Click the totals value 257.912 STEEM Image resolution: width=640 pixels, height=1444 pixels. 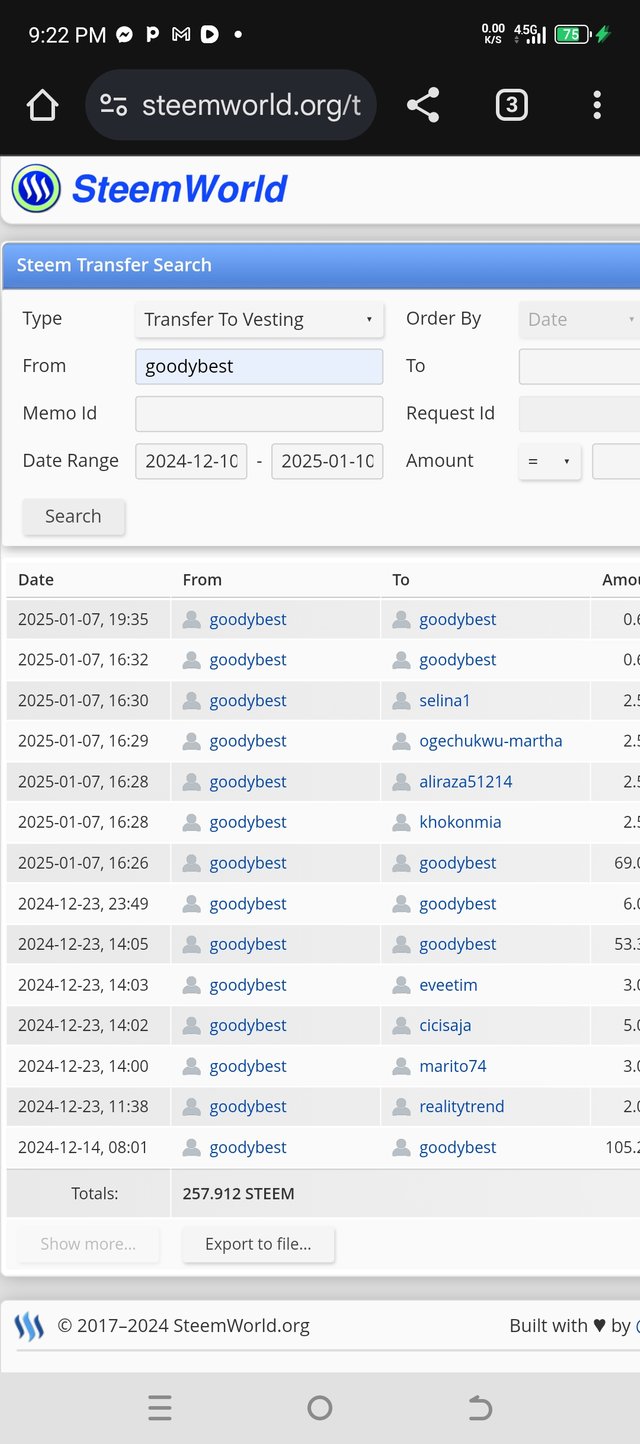[x=238, y=1194]
